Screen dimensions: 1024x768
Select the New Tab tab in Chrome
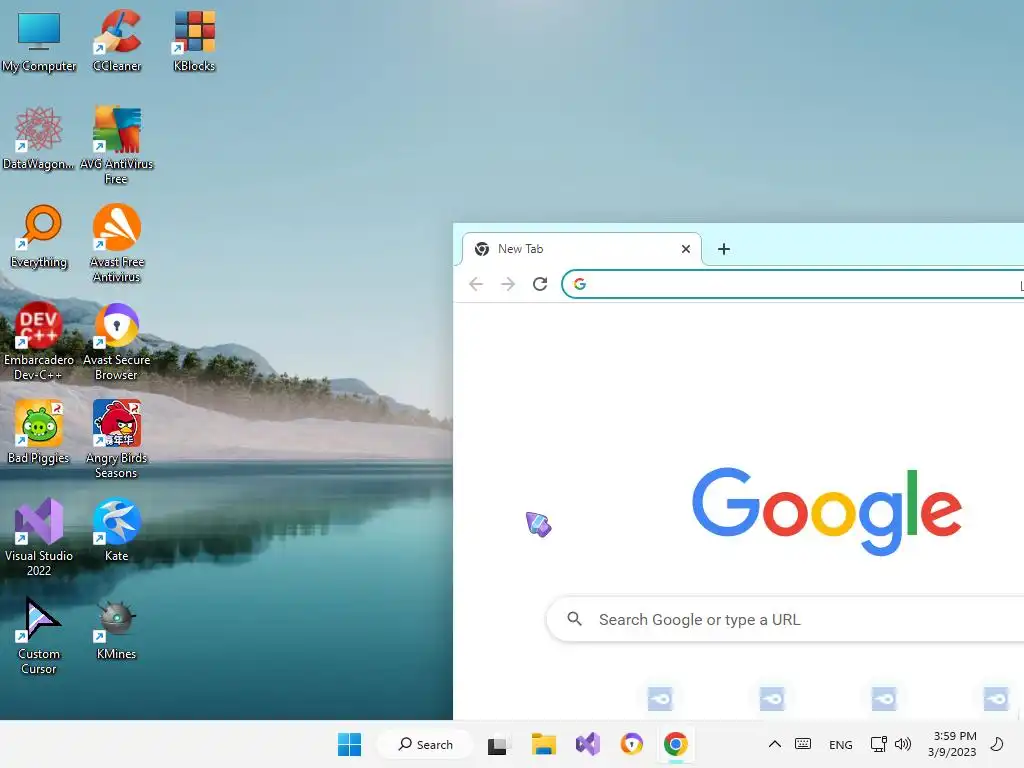tap(581, 249)
